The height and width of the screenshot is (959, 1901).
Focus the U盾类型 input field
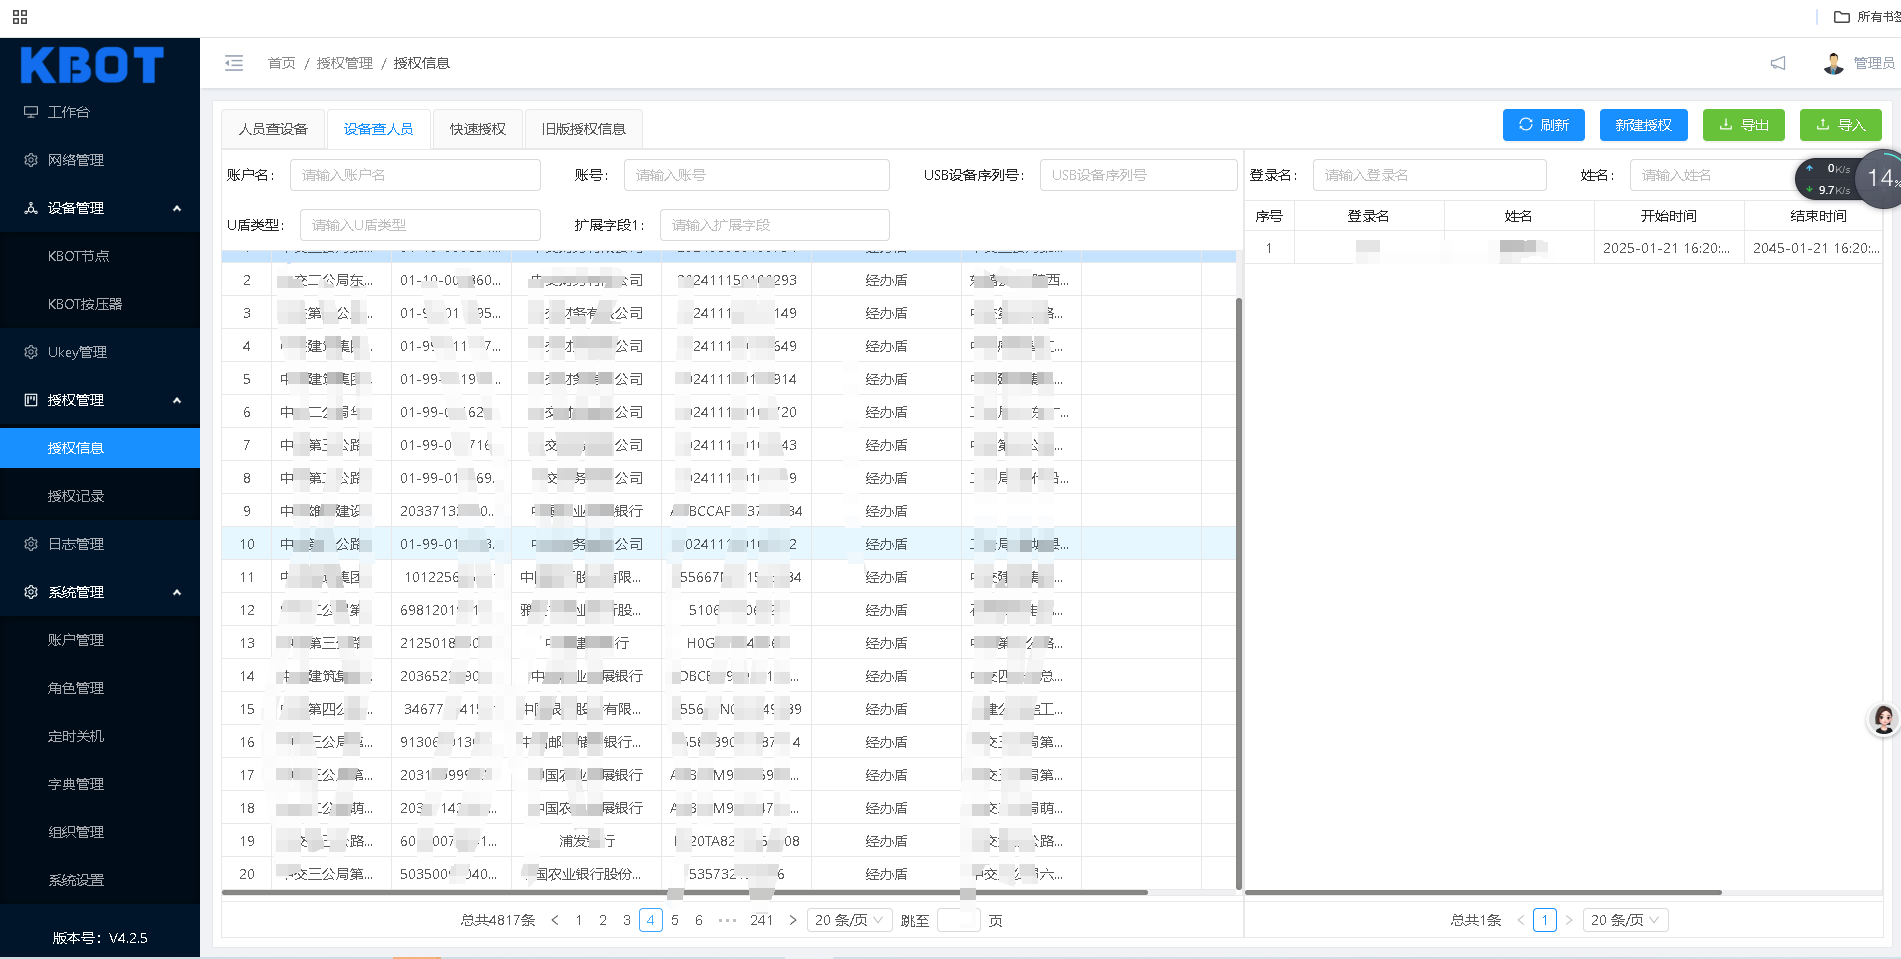[x=420, y=225]
